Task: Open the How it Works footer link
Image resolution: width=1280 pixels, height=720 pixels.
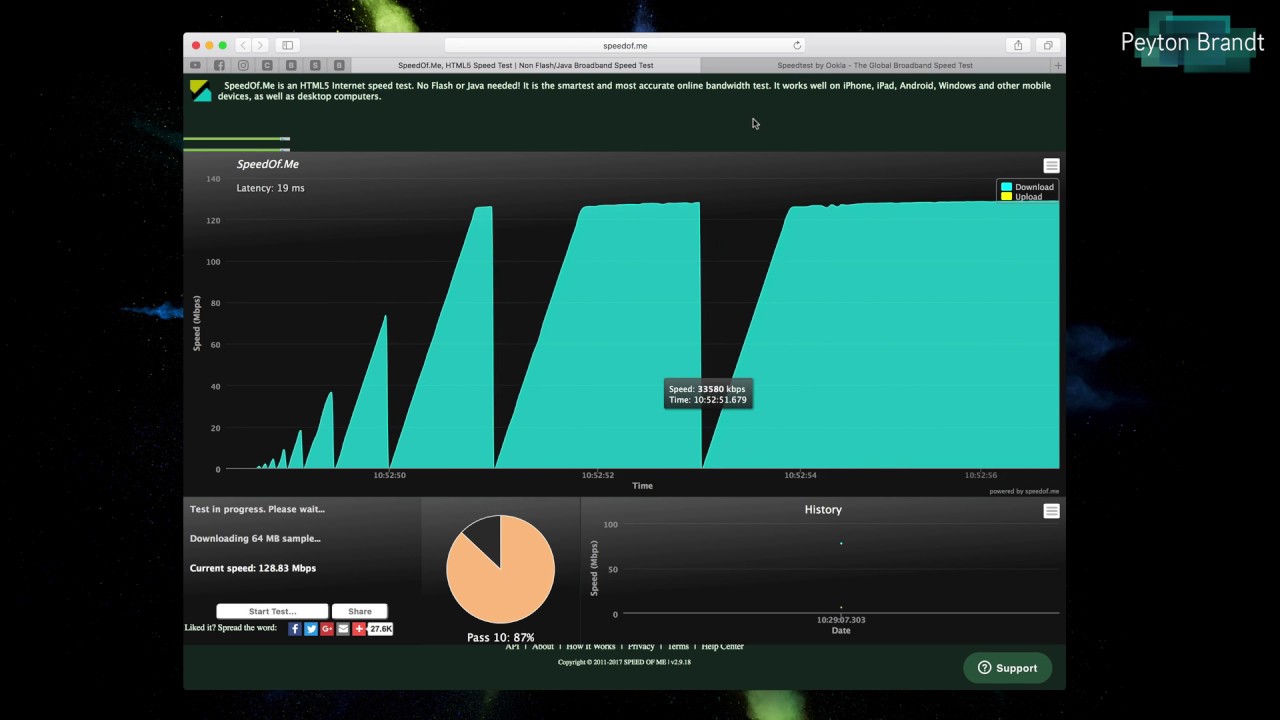Action: (x=591, y=647)
